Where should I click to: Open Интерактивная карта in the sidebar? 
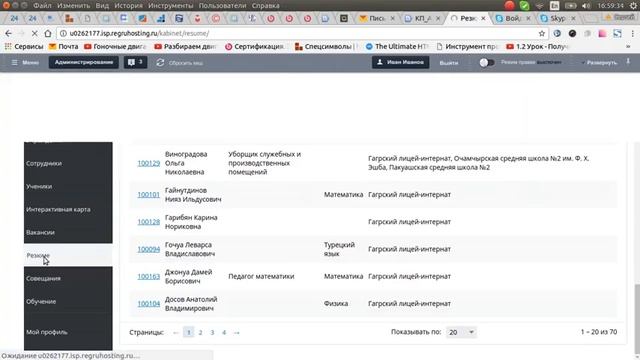[68, 209]
